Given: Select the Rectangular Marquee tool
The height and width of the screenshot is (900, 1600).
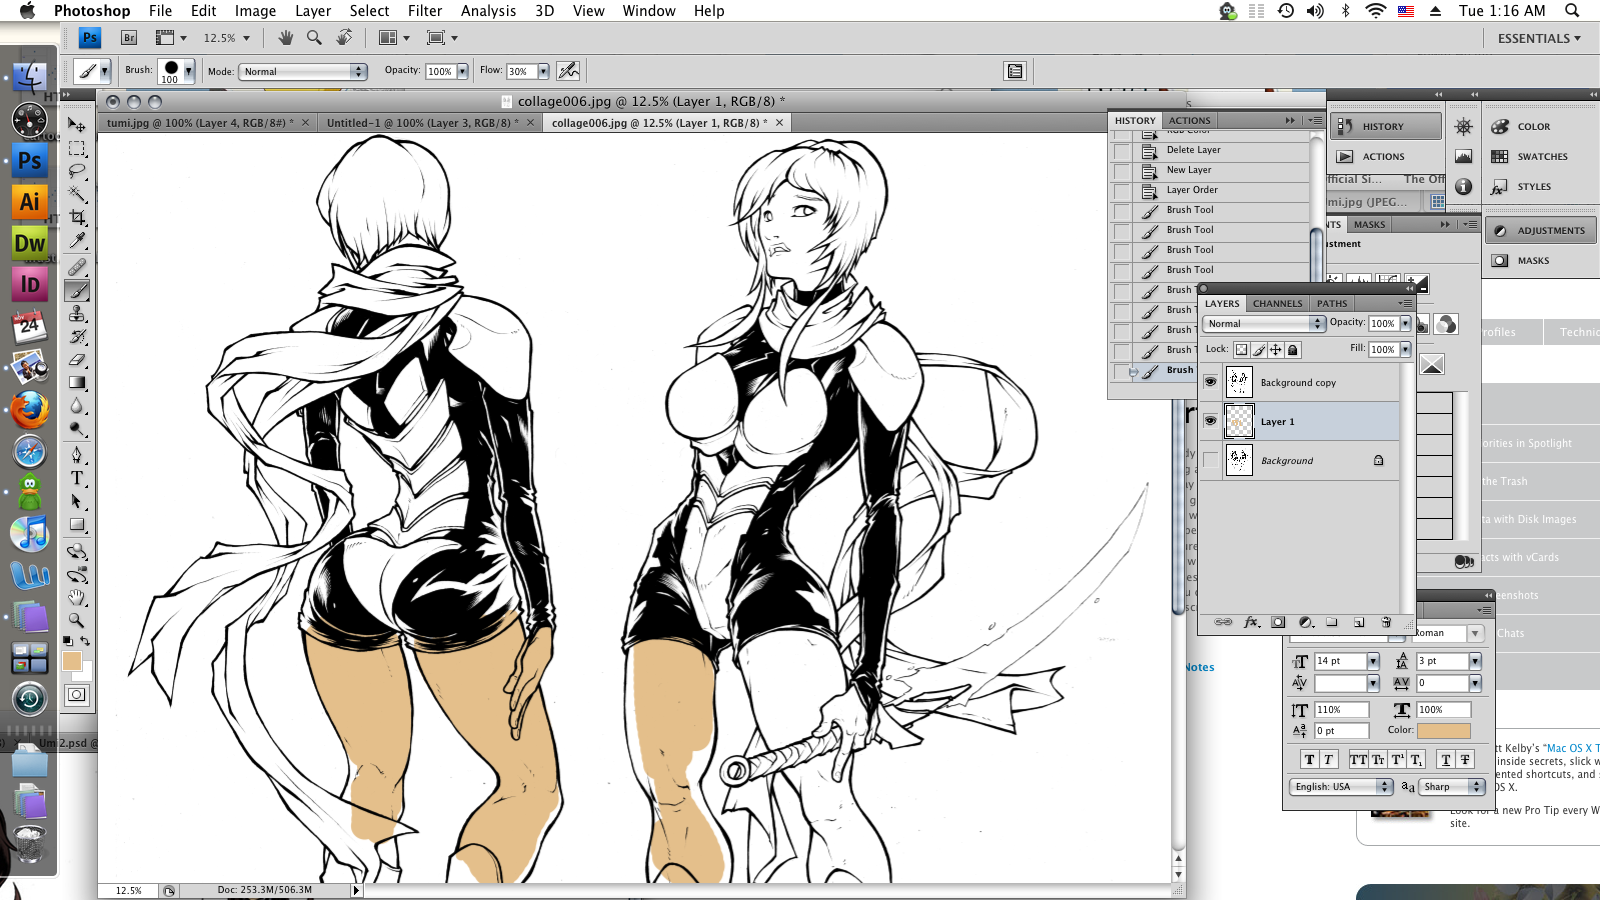Looking at the screenshot, I should [x=77, y=148].
